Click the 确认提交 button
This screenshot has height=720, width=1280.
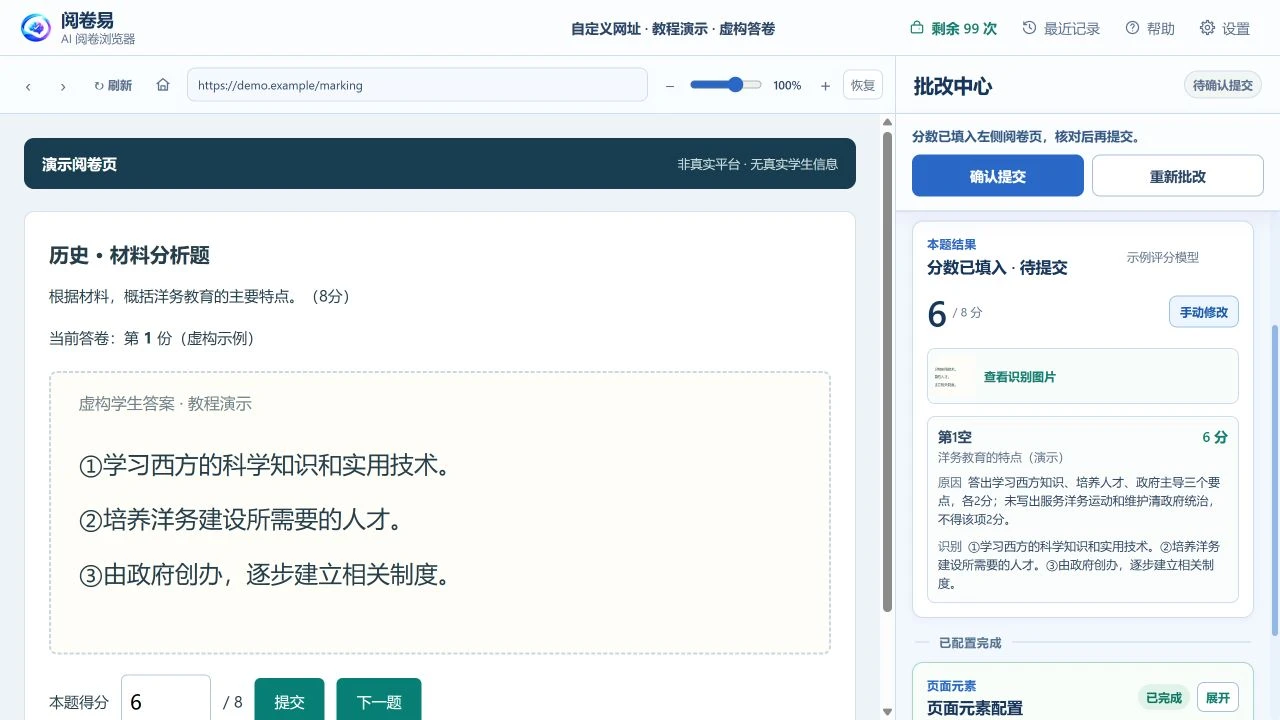(x=998, y=176)
